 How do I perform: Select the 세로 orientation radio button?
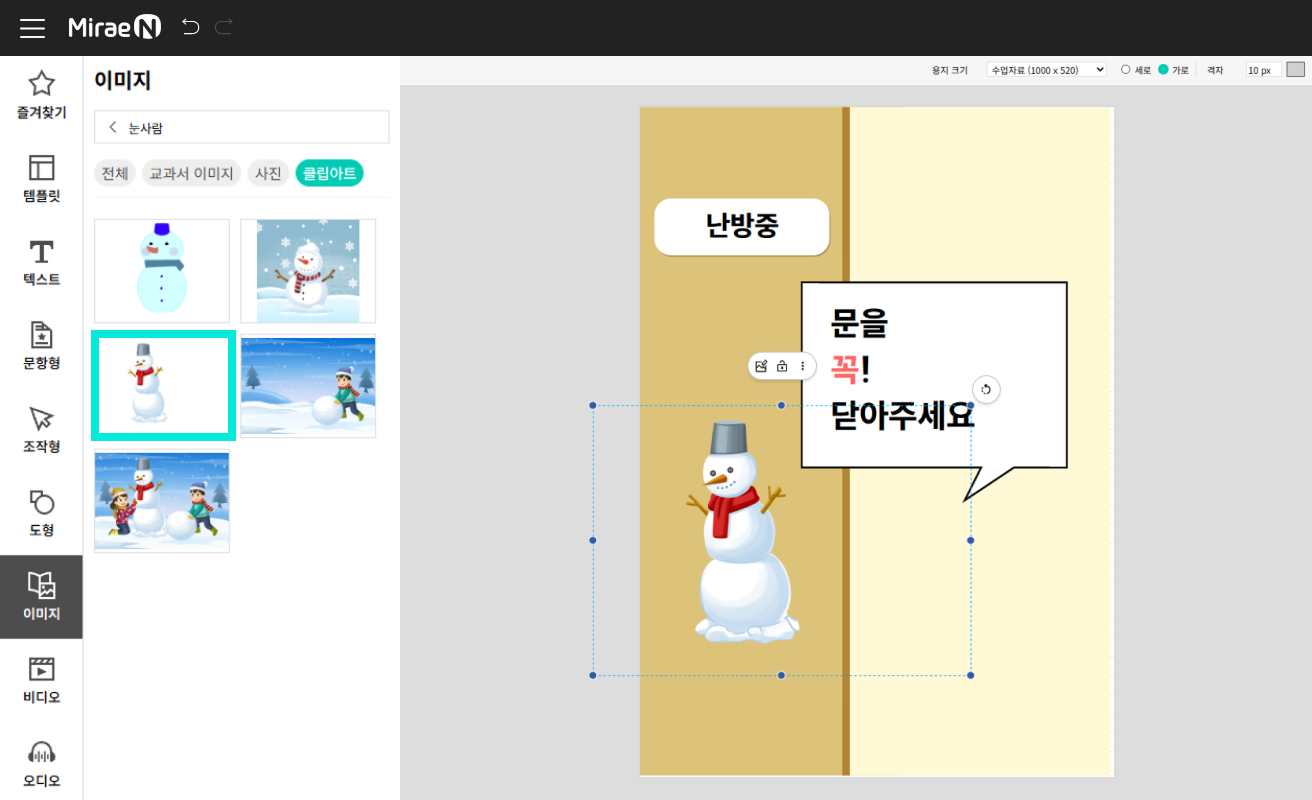tap(1126, 70)
